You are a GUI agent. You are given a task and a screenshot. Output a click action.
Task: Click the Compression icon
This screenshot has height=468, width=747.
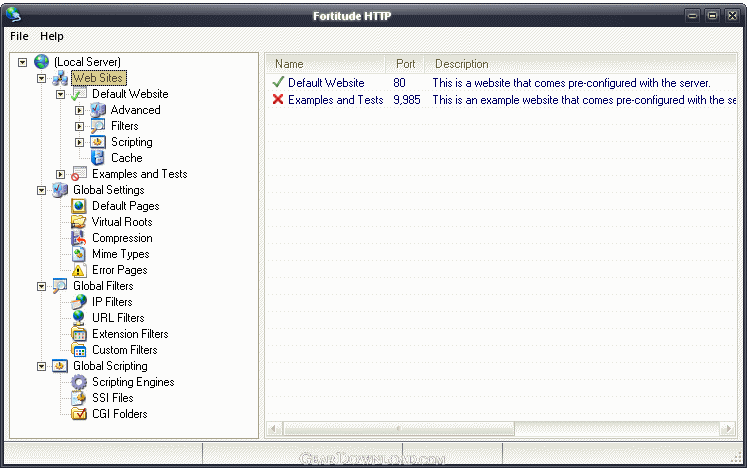[x=79, y=238]
